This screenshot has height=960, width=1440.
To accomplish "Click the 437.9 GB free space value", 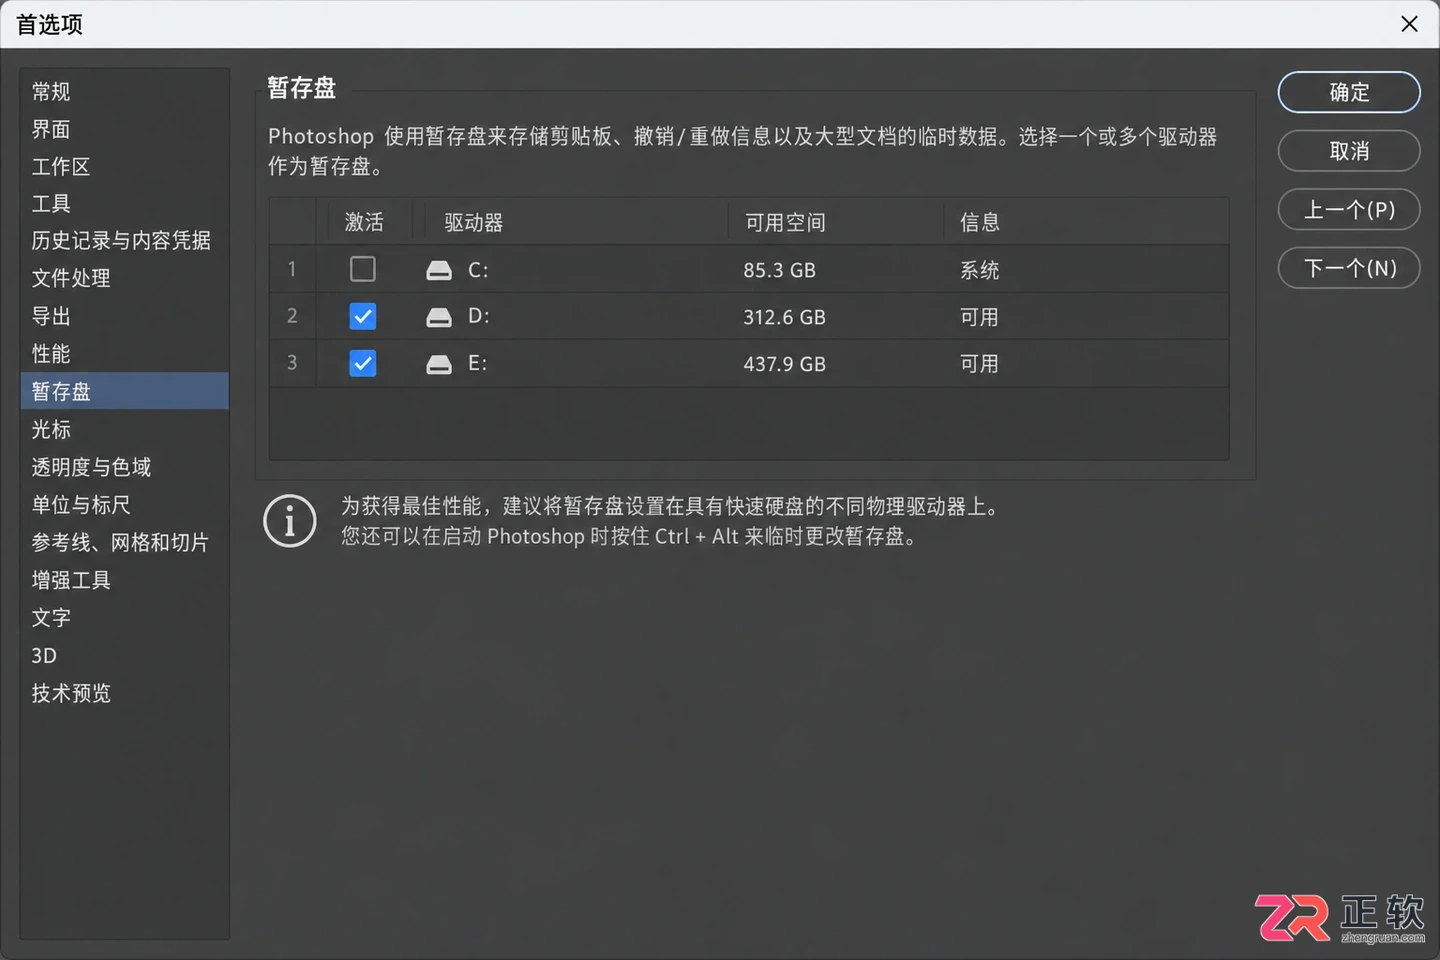I will [784, 364].
